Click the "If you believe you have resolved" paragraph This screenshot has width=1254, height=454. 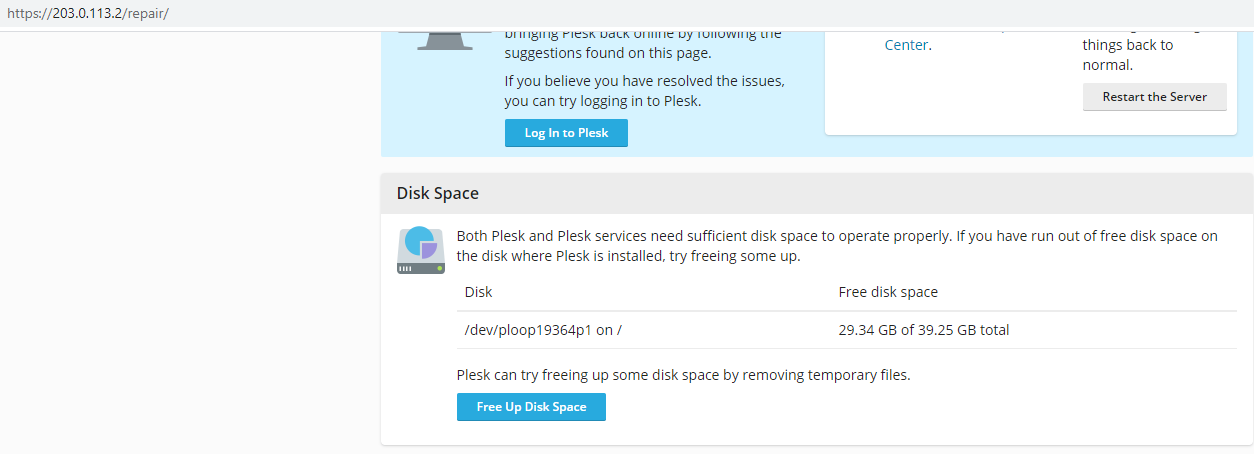click(645, 91)
